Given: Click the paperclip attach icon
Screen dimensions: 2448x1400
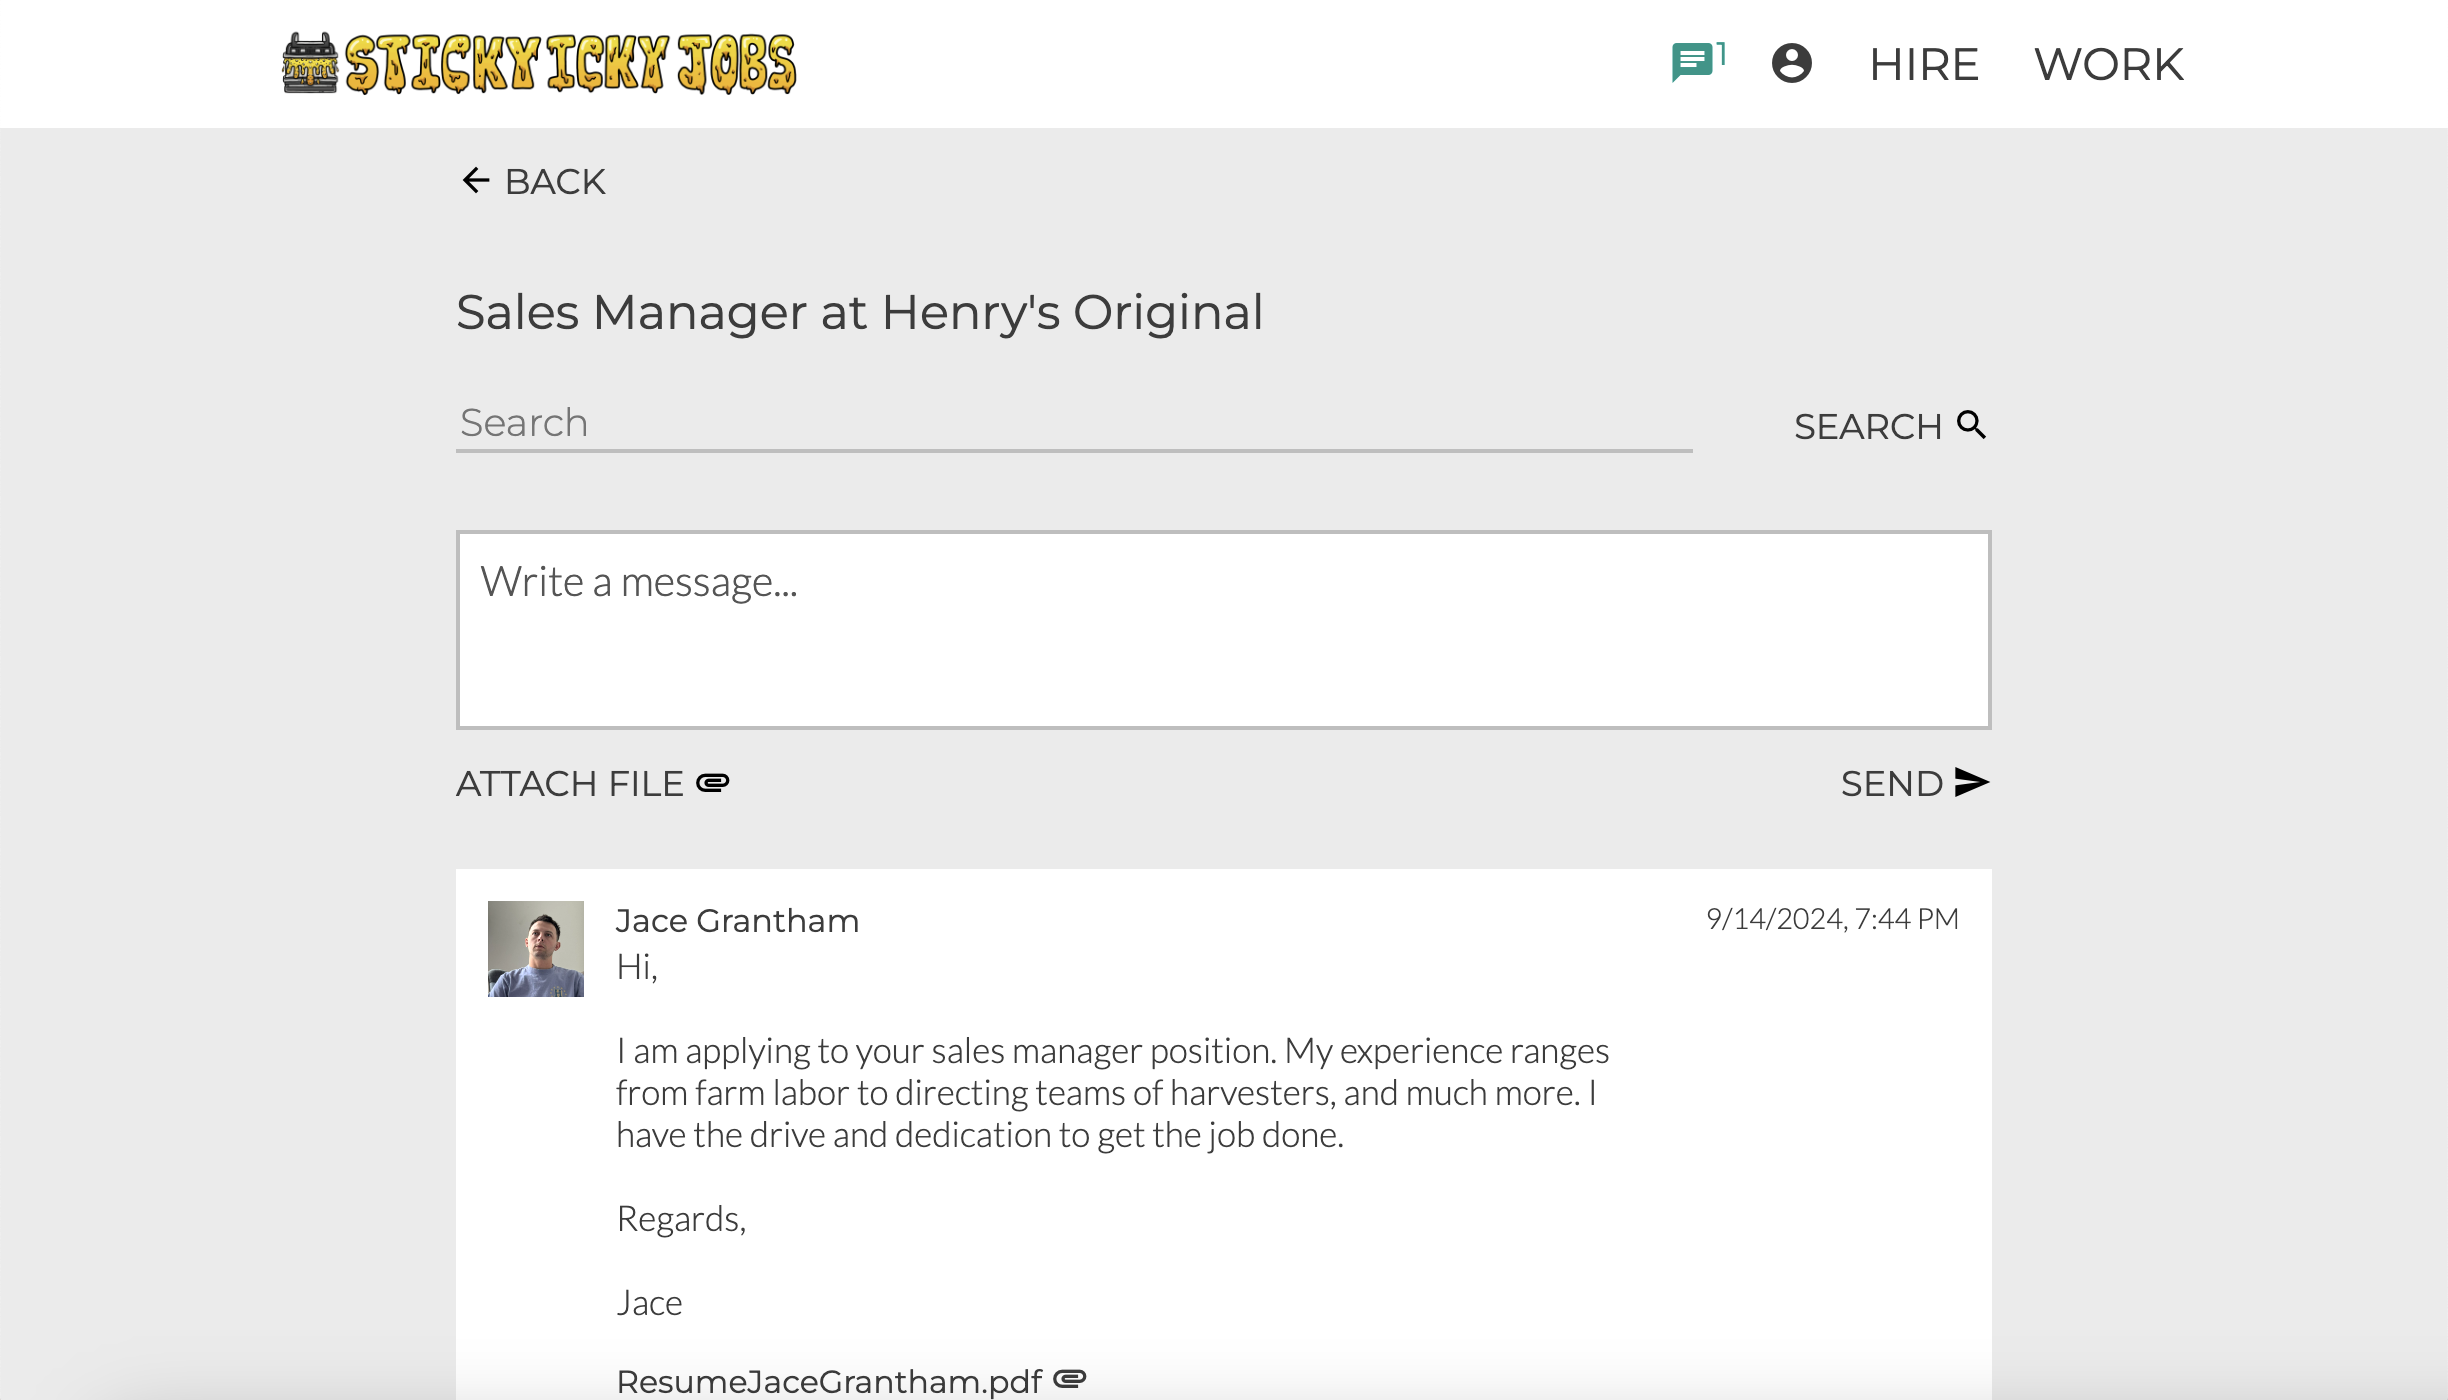Looking at the screenshot, I should click(713, 782).
